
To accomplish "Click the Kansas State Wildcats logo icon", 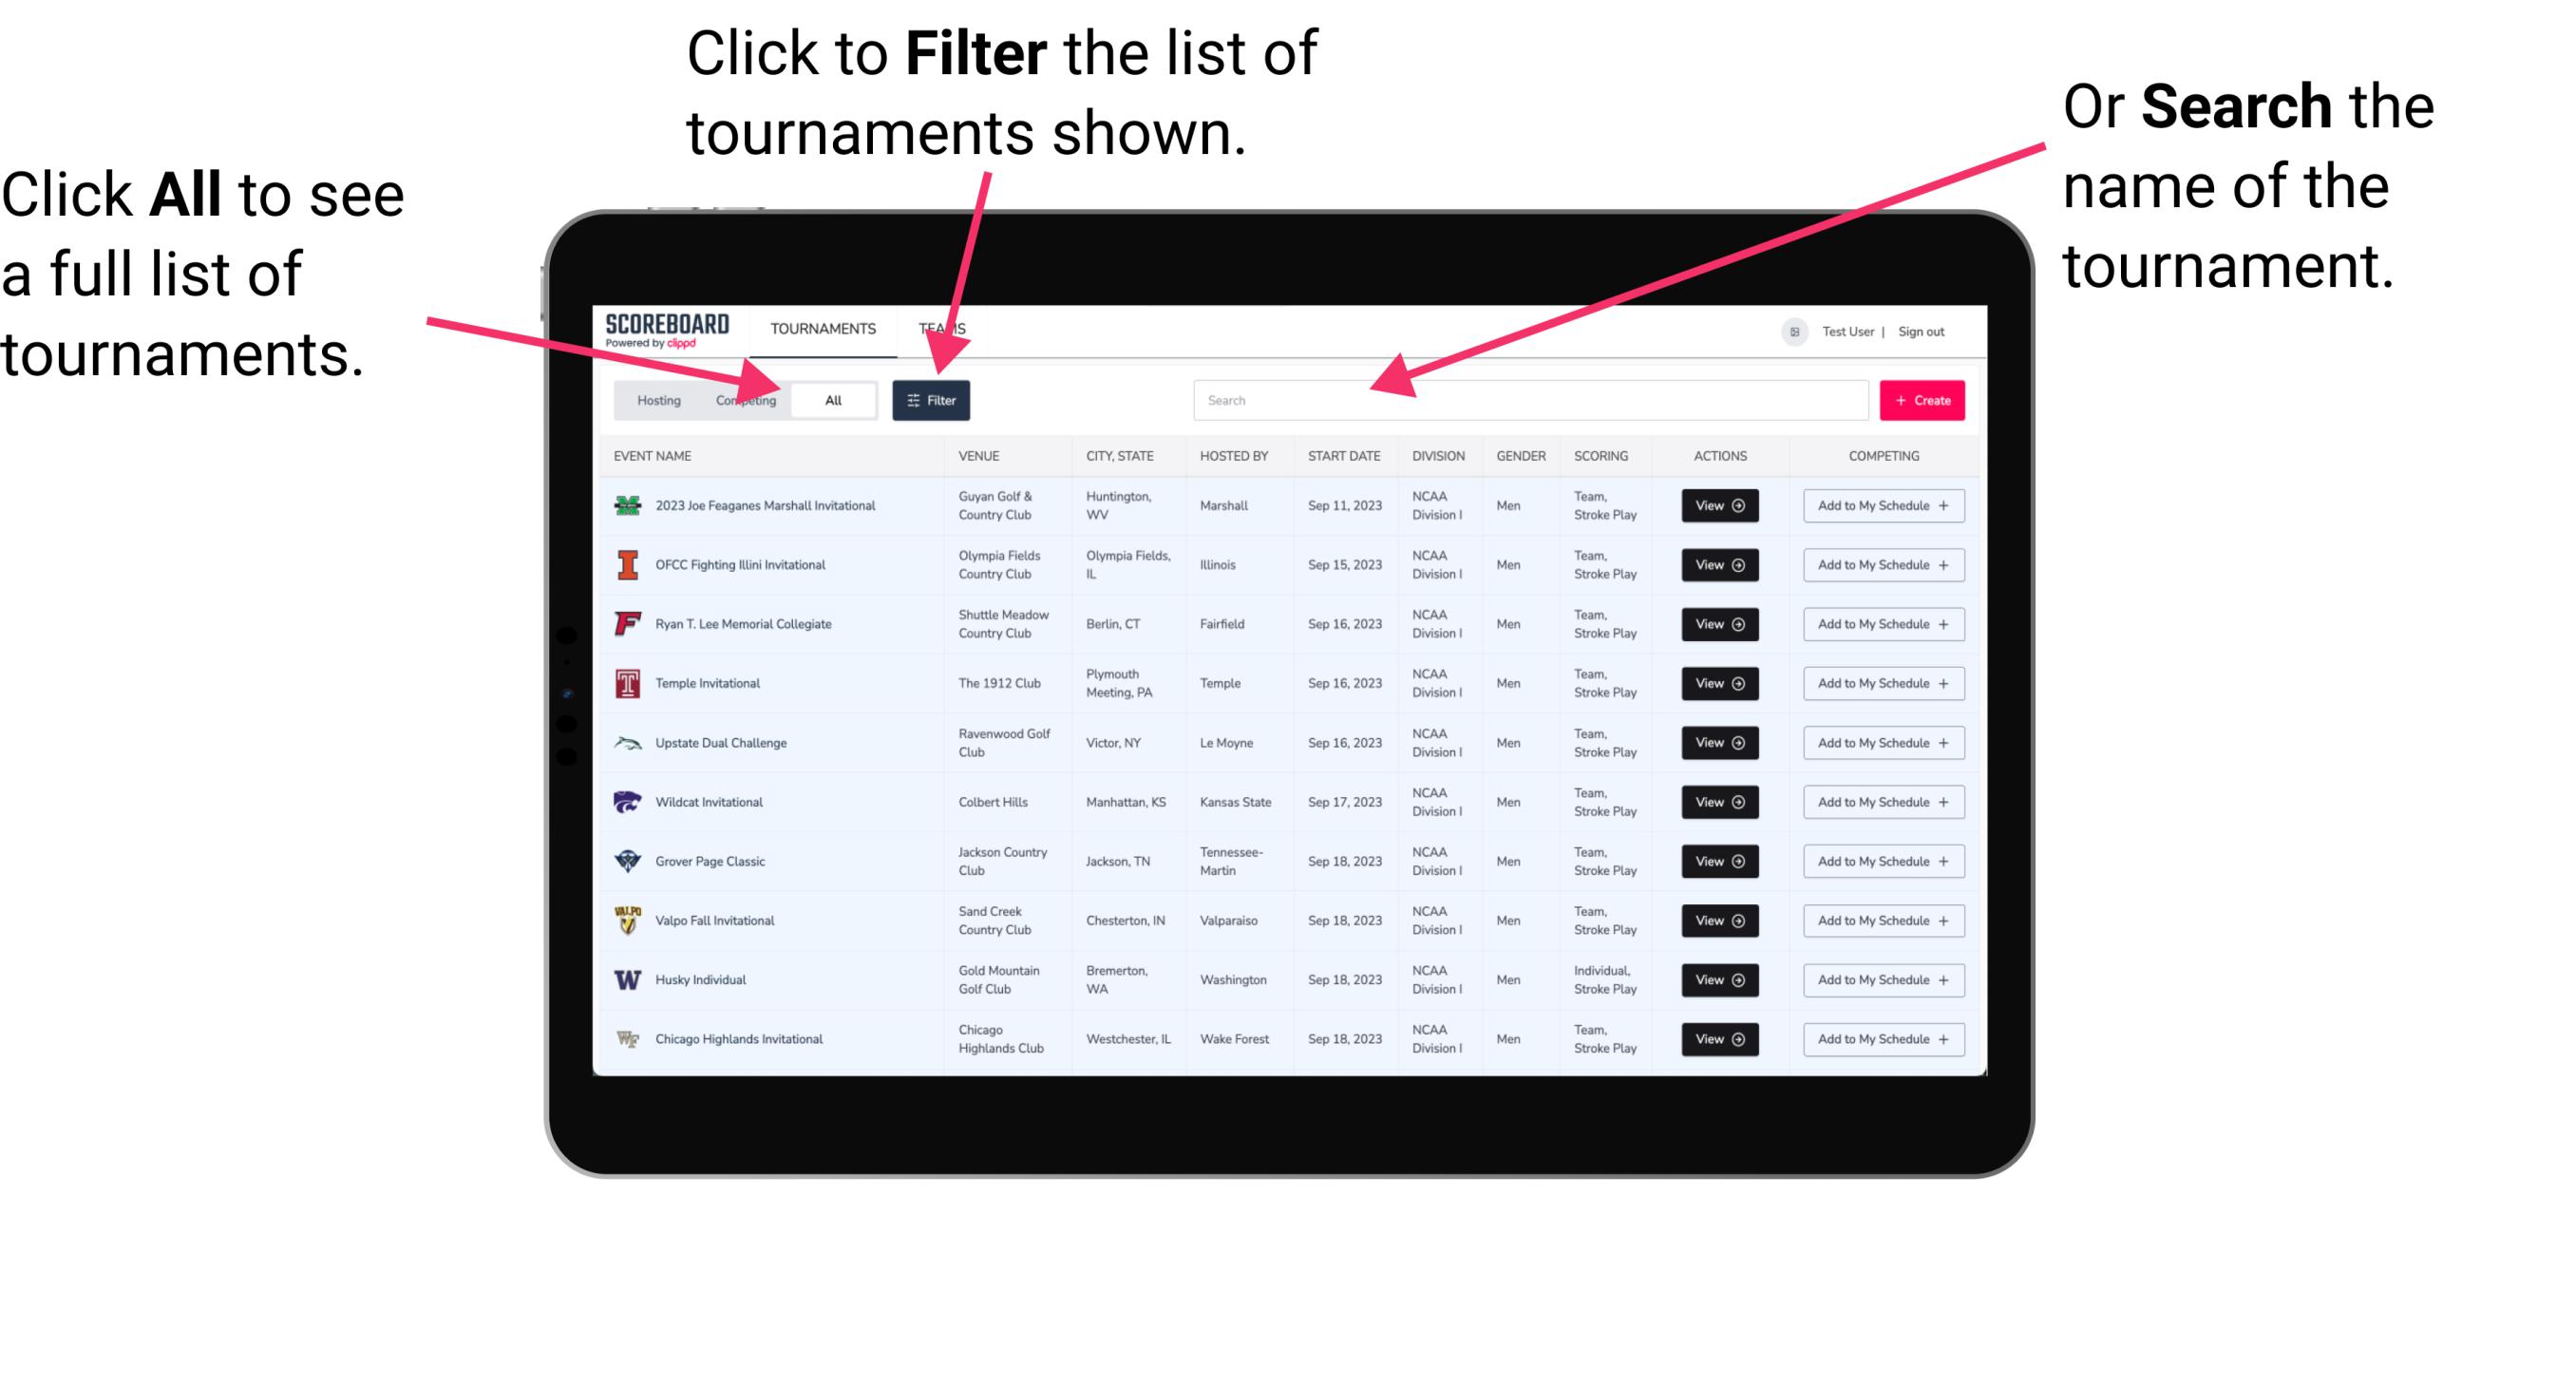I will click(626, 804).
